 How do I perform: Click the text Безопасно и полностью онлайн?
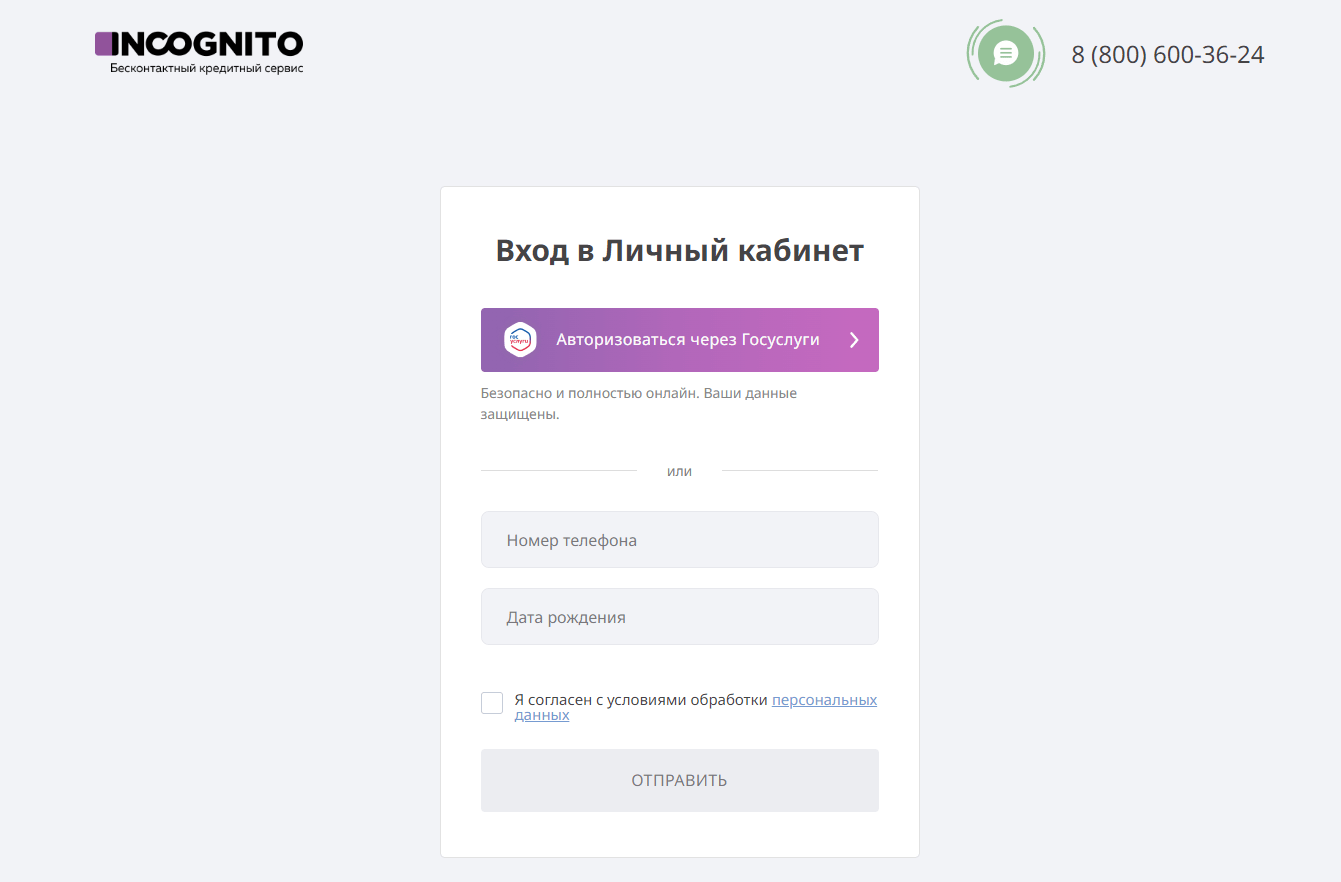pyautogui.click(x=590, y=393)
